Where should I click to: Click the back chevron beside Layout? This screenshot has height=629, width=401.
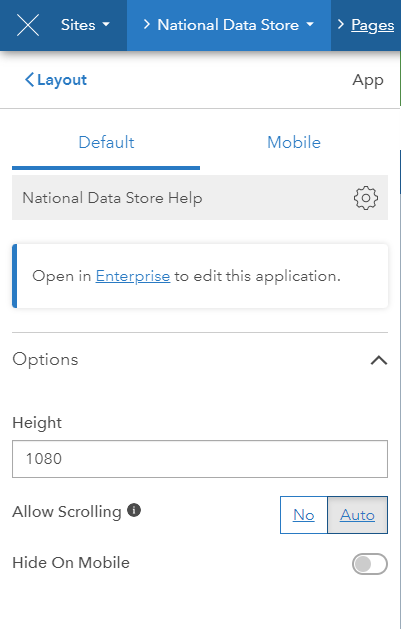29,79
